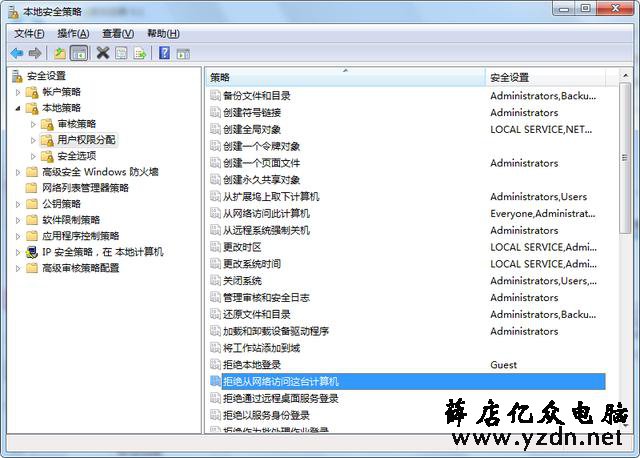Expand the 安全选项 node arrow
The image size is (640, 458).
pyautogui.click(x=33, y=156)
